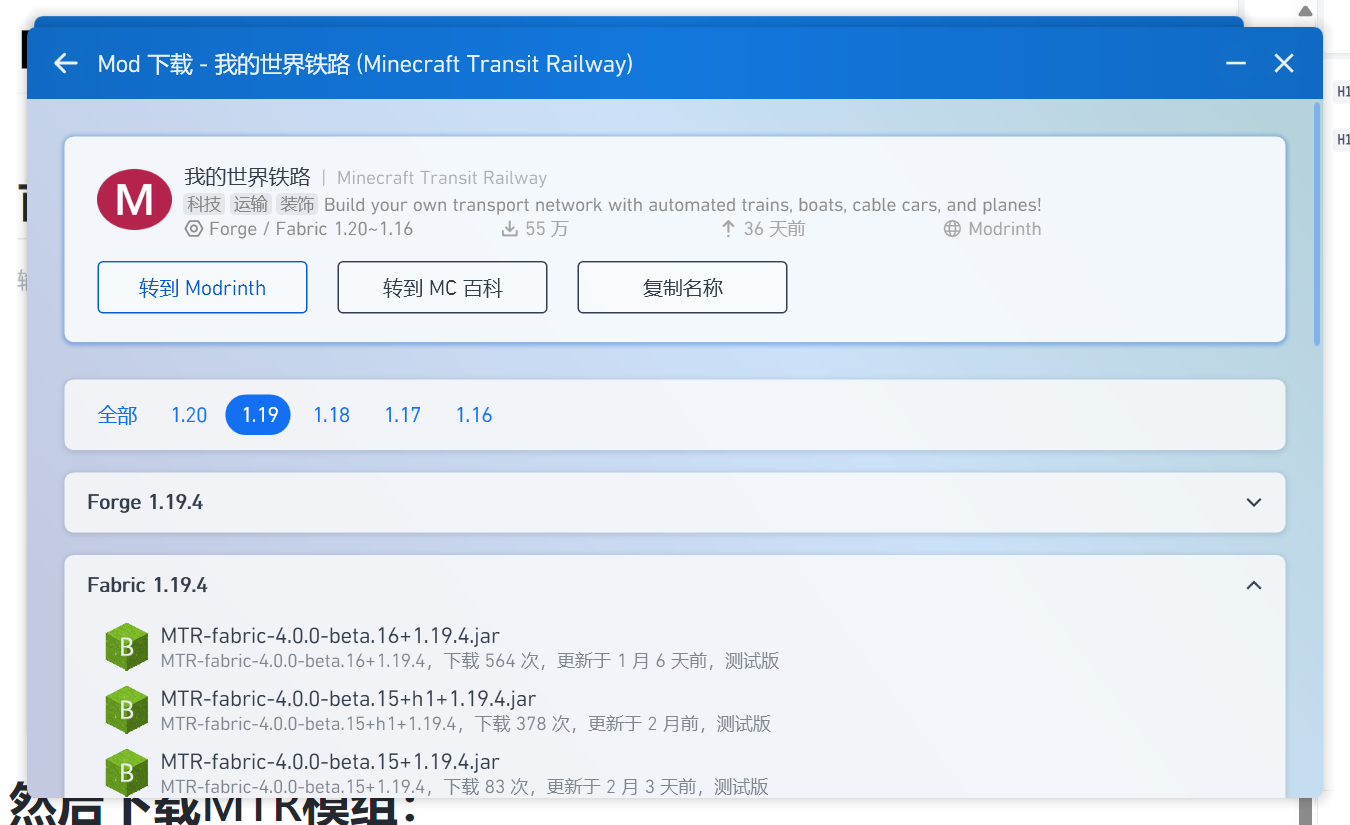Open the 转到 Modrinth button
Screen dimensions: 1350x825
pyautogui.click(x=202, y=288)
